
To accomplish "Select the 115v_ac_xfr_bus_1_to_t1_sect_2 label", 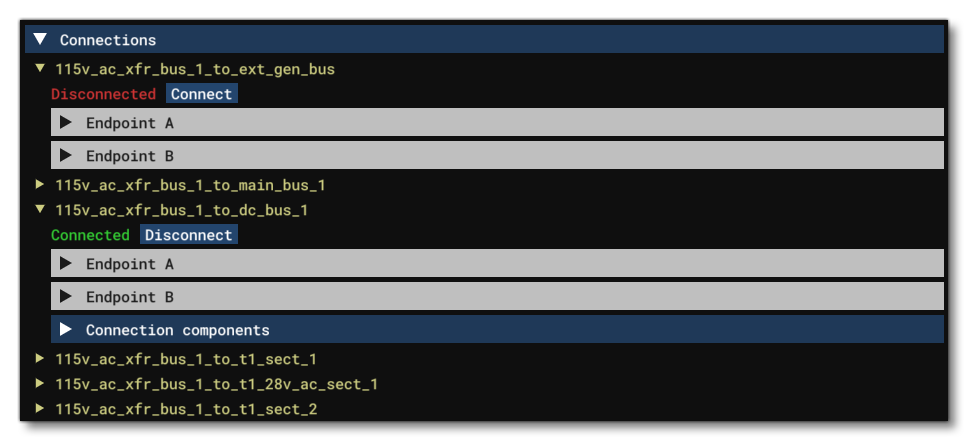I will [x=186, y=409].
